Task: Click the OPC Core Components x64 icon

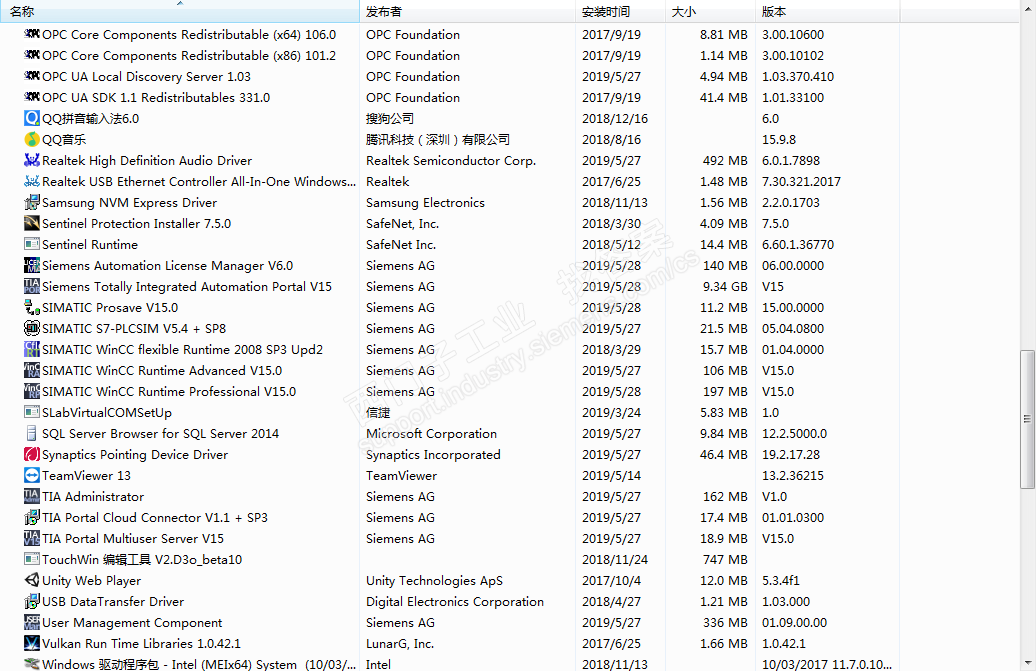Action: (x=32, y=34)
